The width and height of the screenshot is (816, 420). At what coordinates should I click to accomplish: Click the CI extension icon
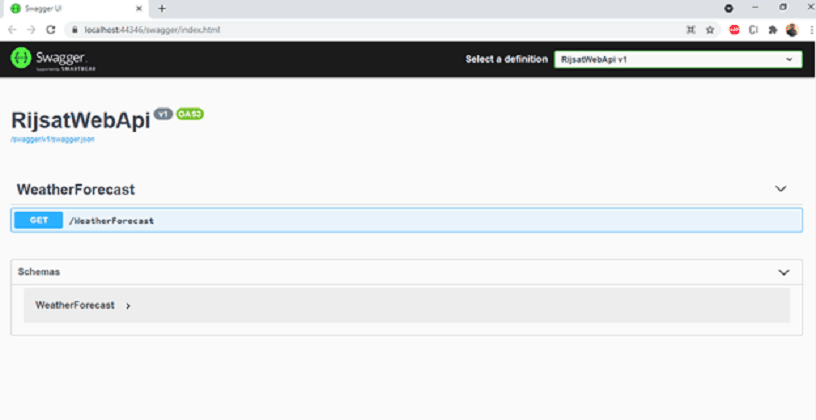753,30
